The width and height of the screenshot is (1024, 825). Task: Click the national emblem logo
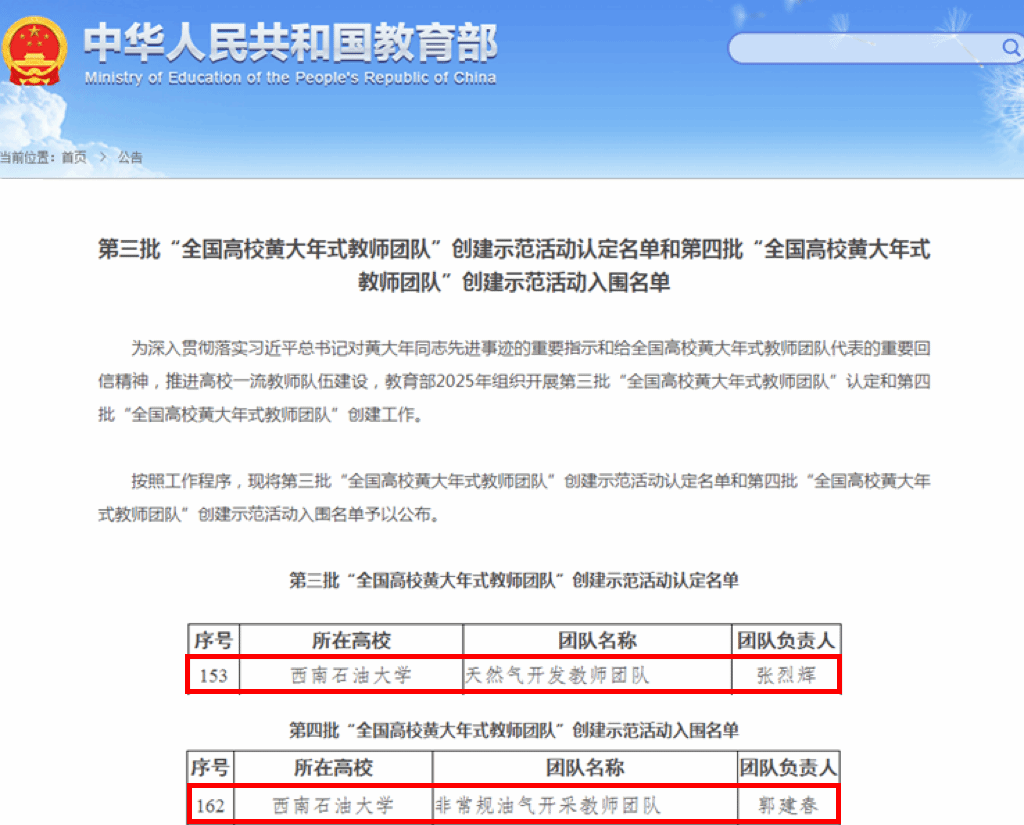[36, 51]
